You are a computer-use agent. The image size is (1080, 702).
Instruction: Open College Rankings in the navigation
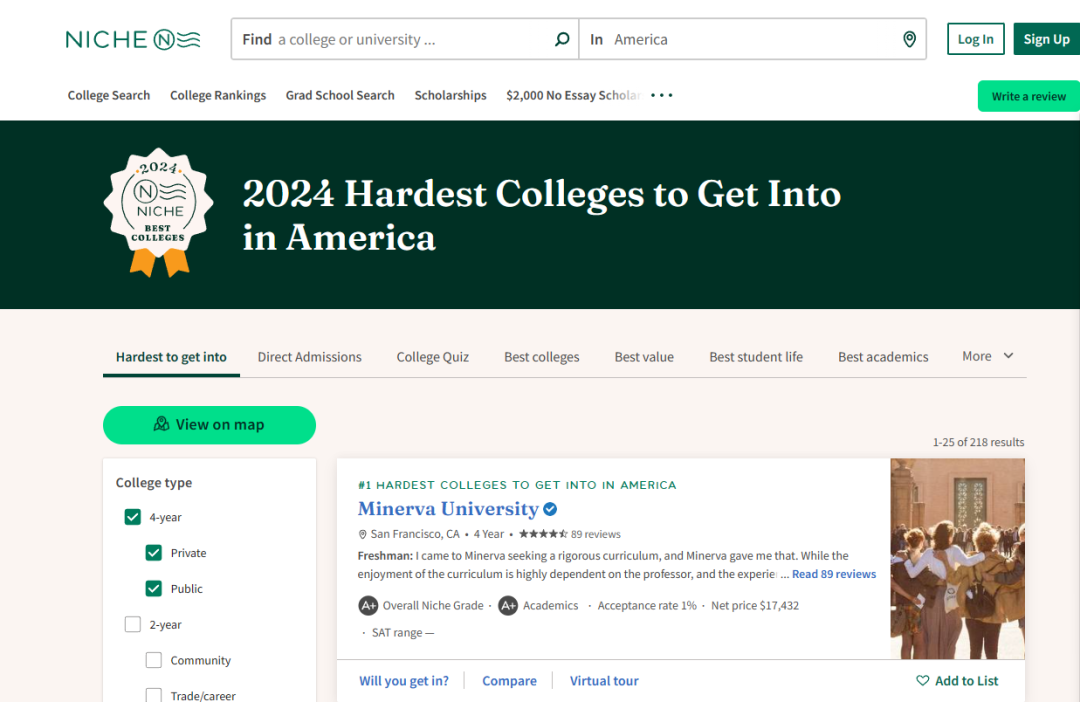[x=218, y=95]
